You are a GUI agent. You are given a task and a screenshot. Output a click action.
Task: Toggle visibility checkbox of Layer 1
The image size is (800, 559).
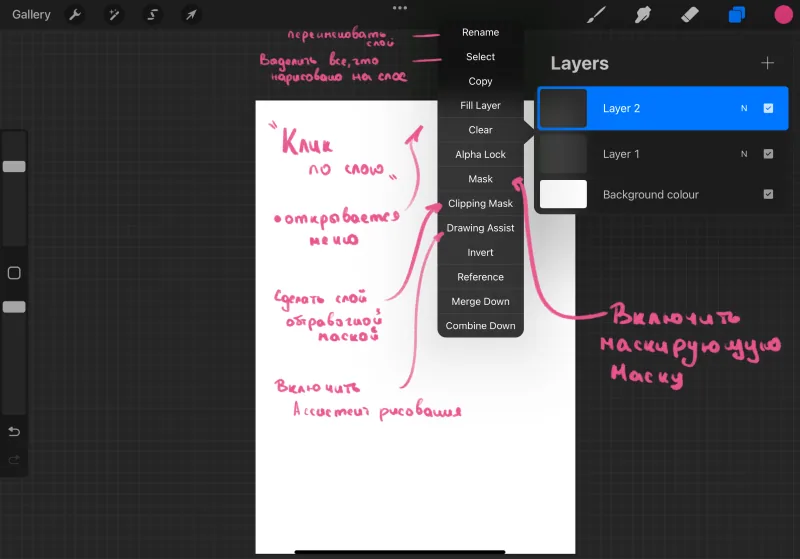click(x=768, y=154)
